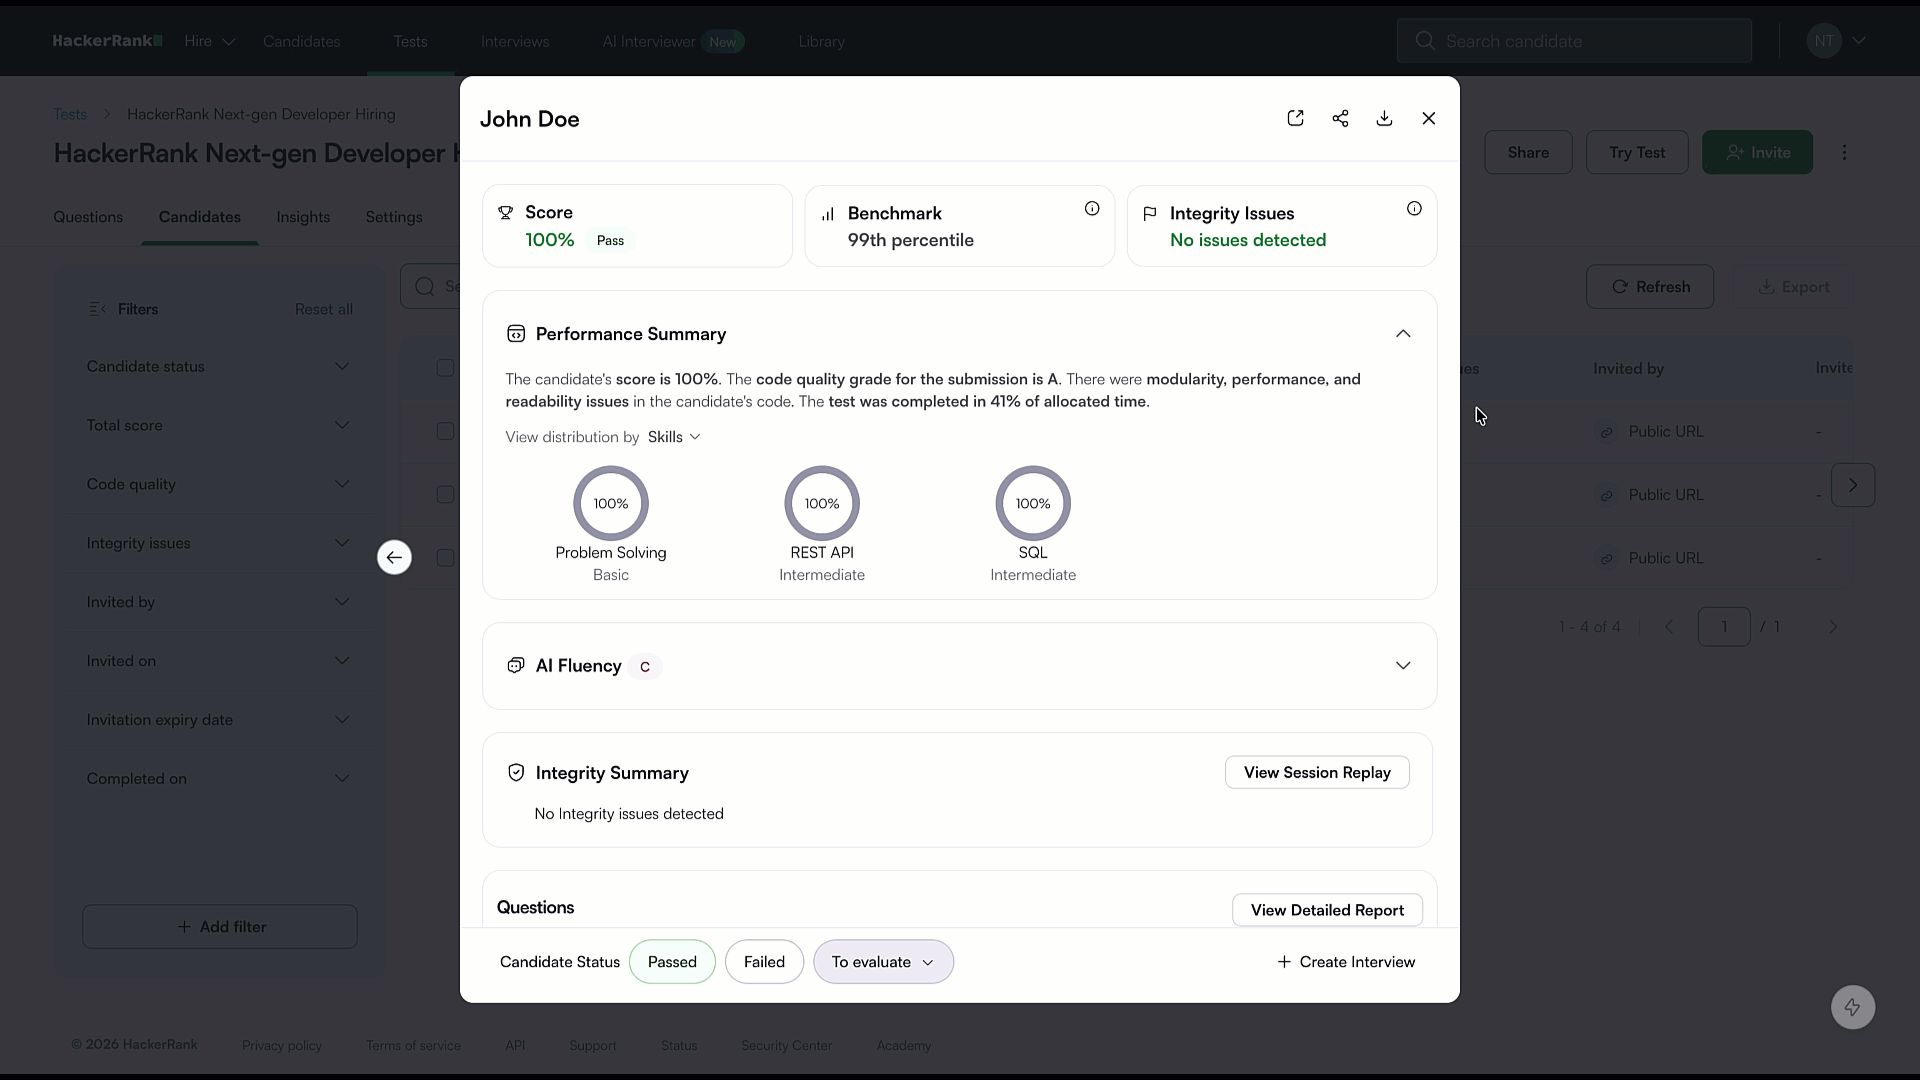Open the To evaluate dropdown

[x=884, y=961]
